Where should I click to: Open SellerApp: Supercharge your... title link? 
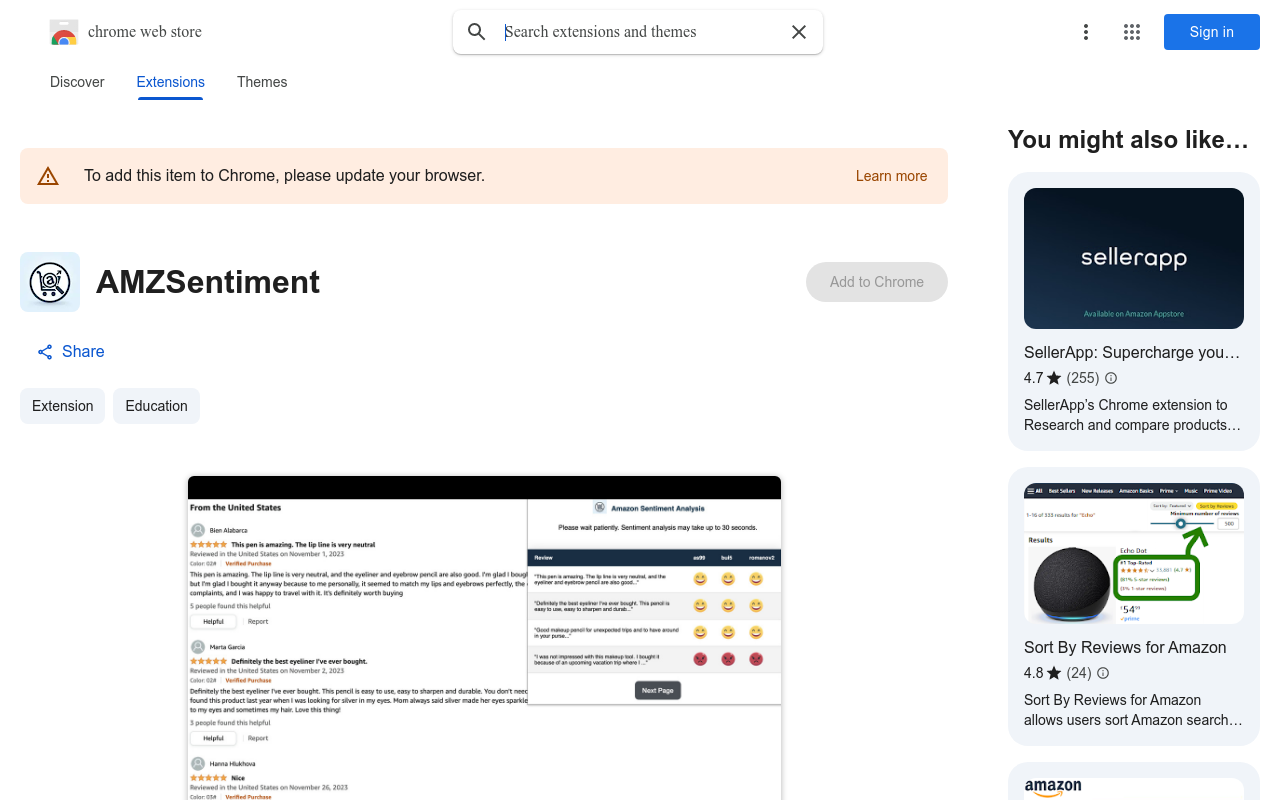click(1132, 353)
